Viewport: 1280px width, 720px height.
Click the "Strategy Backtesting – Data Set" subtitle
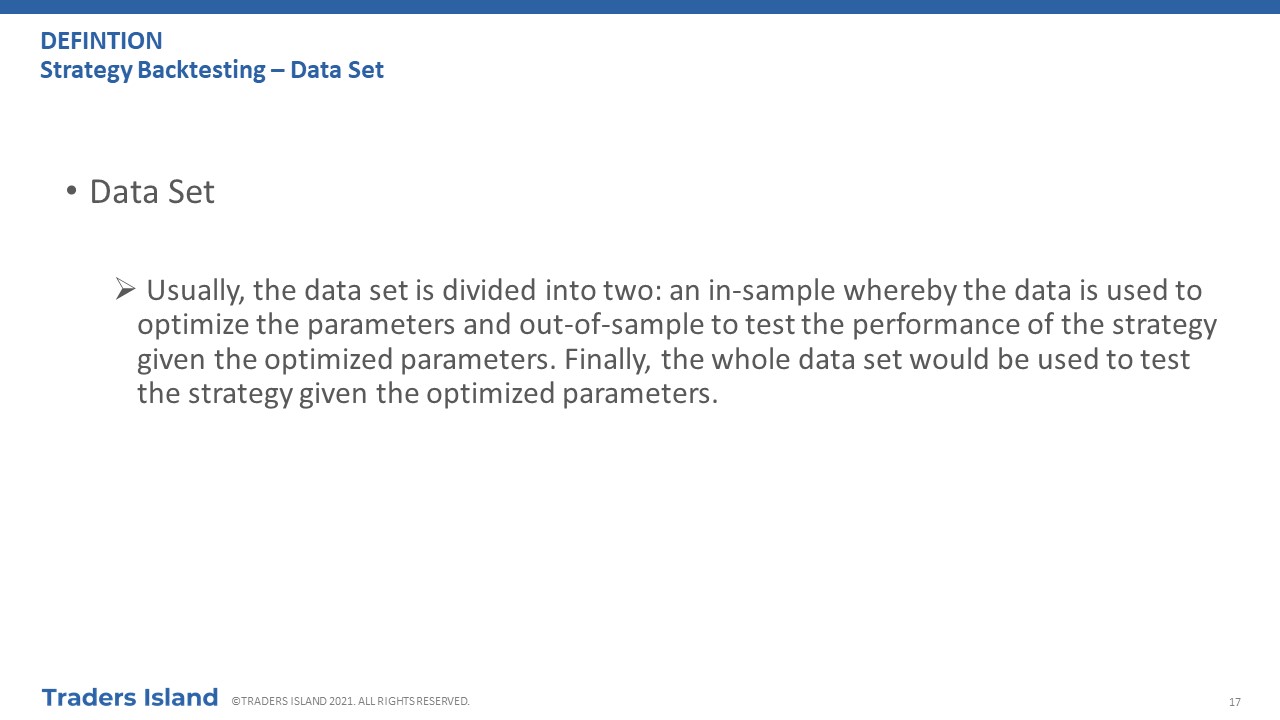coord(212,70)
